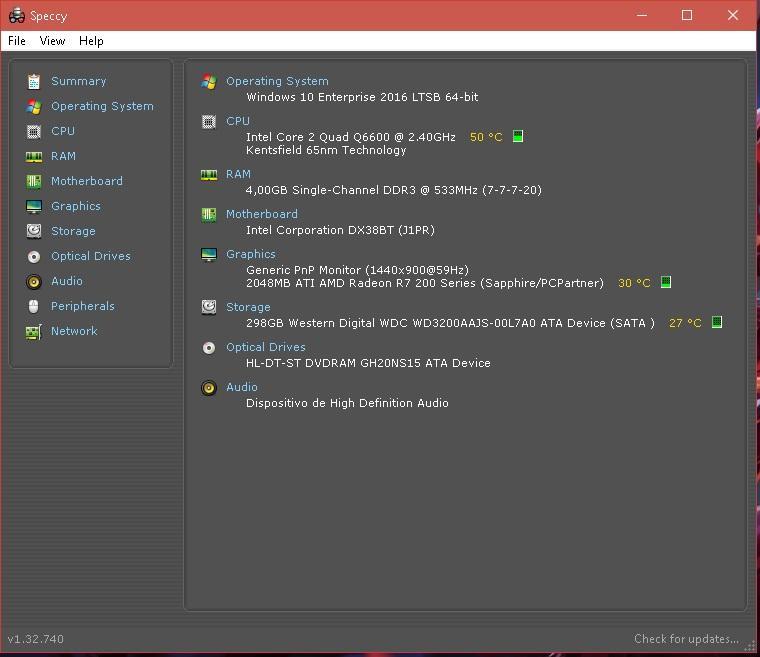Click the 27 °C drive temperature value
The height and width of the screenshot is (657, 760).
pos(685,323)
